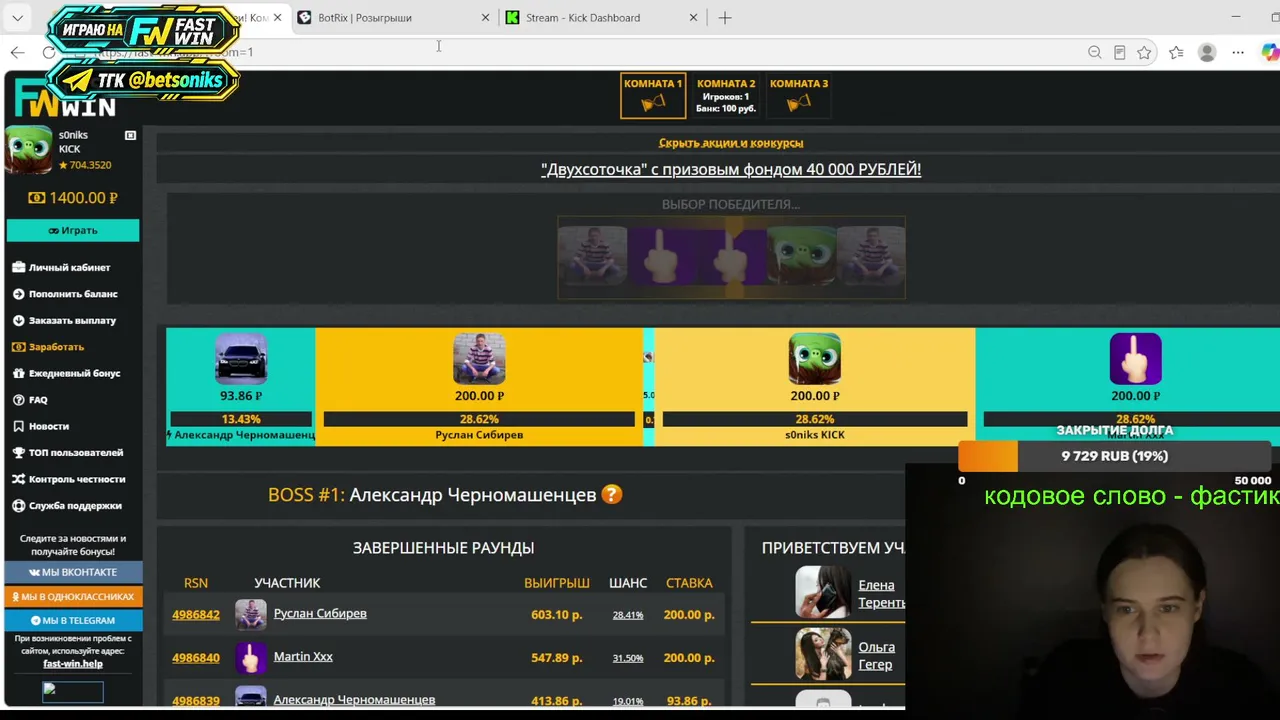
Task: Open the browser three-dot settings menu
Action: pos(1238,52)
